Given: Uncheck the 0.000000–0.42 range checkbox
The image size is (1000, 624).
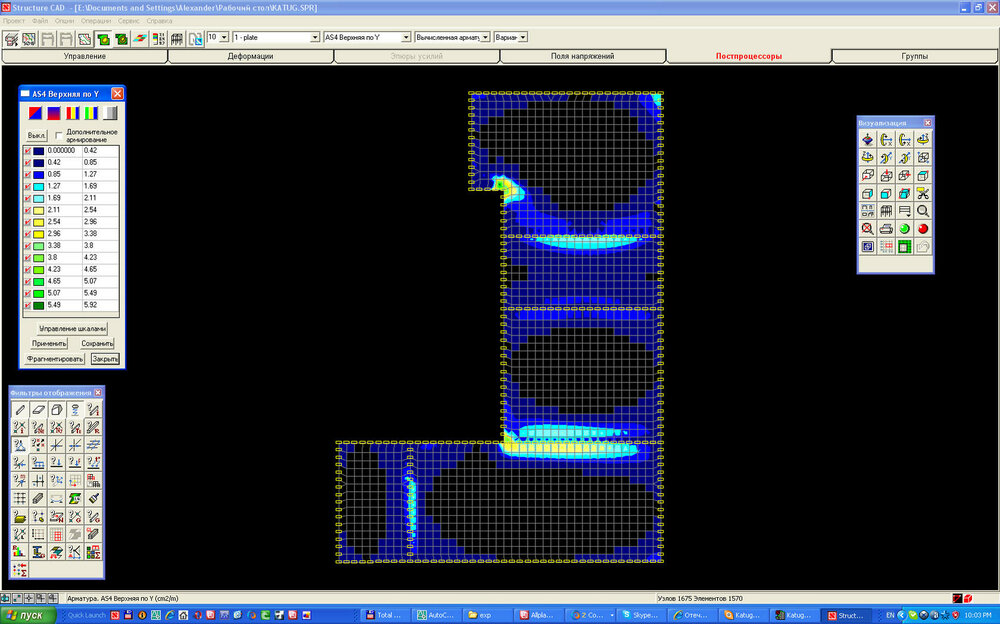Looking at the screenshot, I should pos(27,151).
